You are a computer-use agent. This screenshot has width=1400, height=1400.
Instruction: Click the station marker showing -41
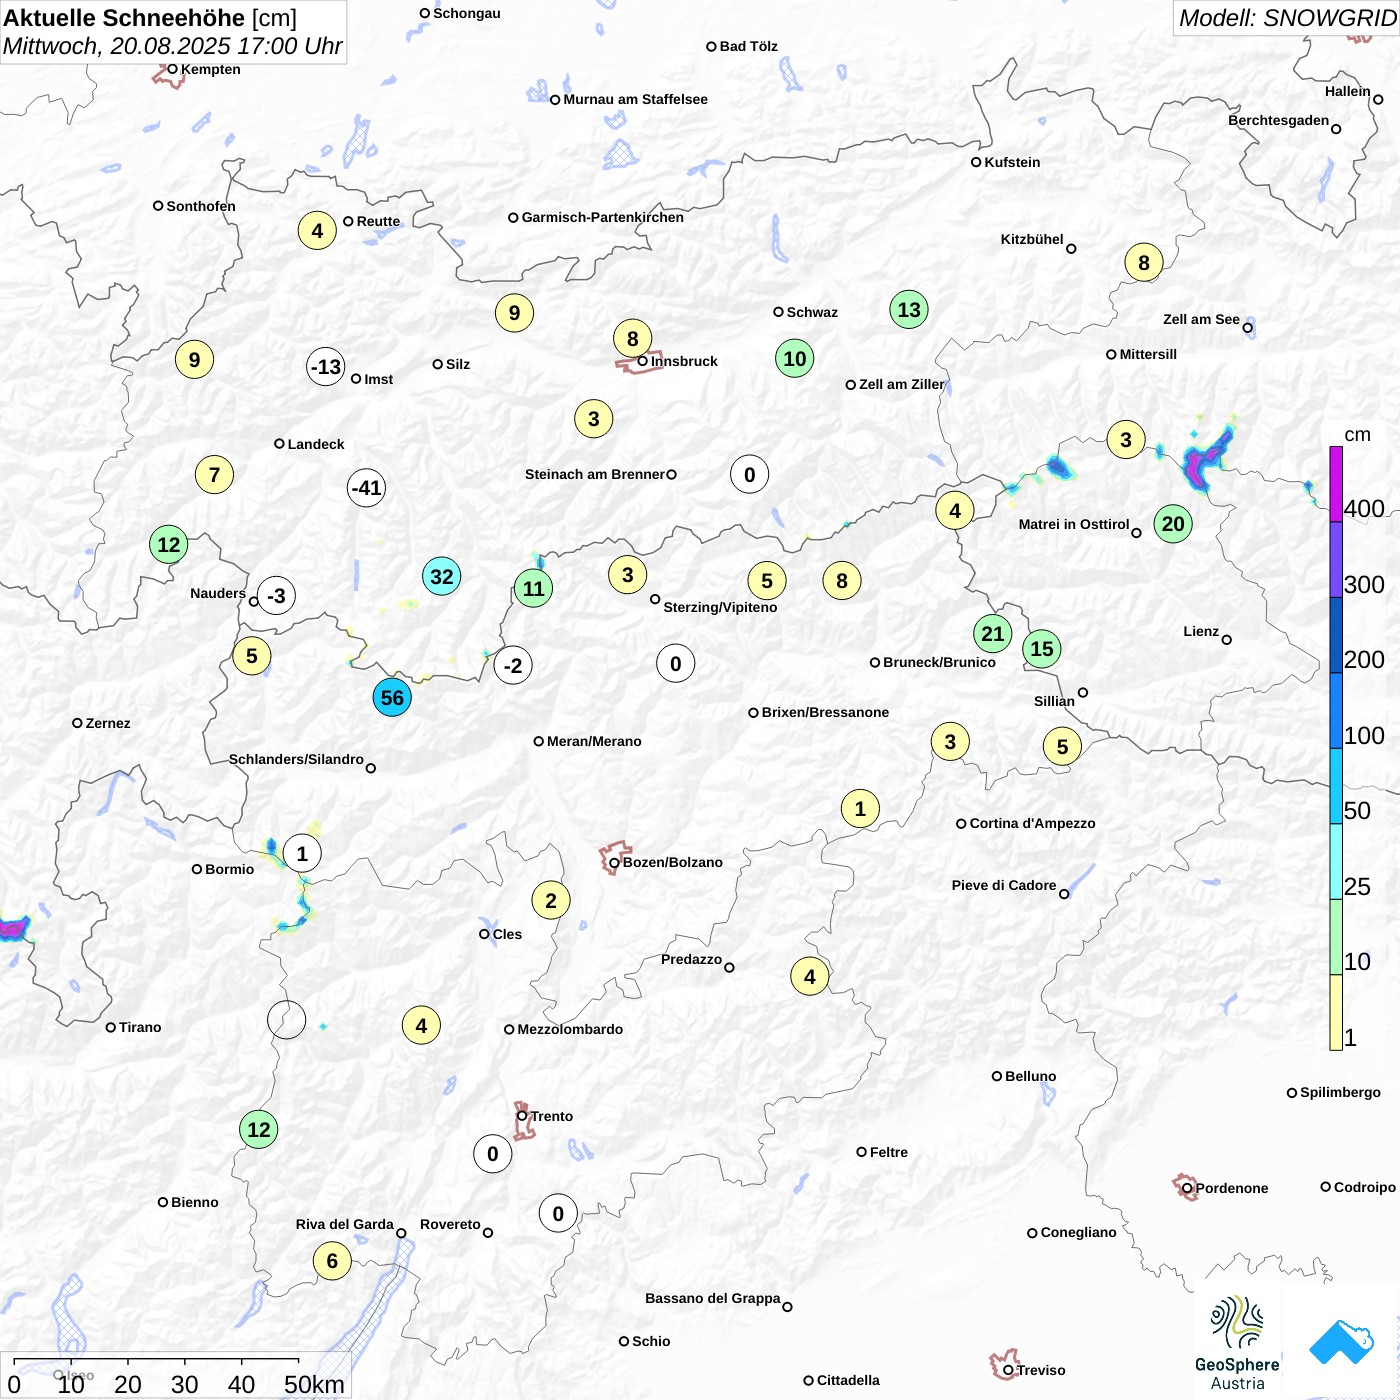tap(367, 488)
